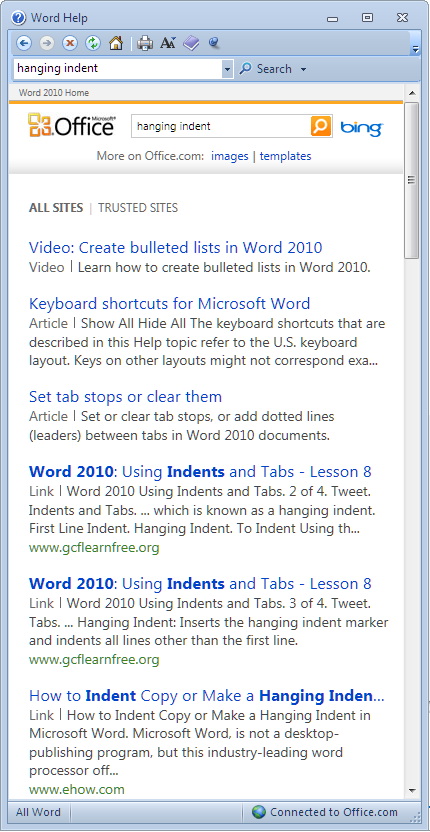430x832 pixels.
Task: Click All Word in the status bar
Action: [38, 812]
